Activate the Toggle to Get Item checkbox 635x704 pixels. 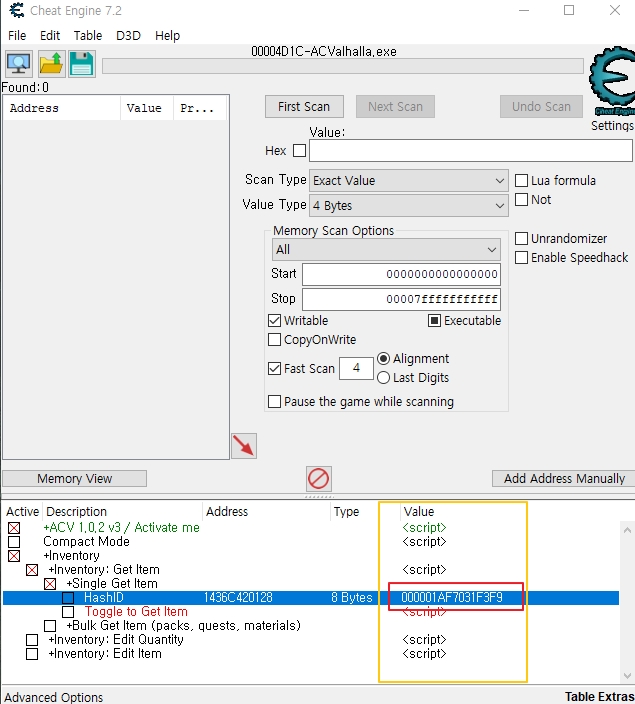[x=68, y=612]
